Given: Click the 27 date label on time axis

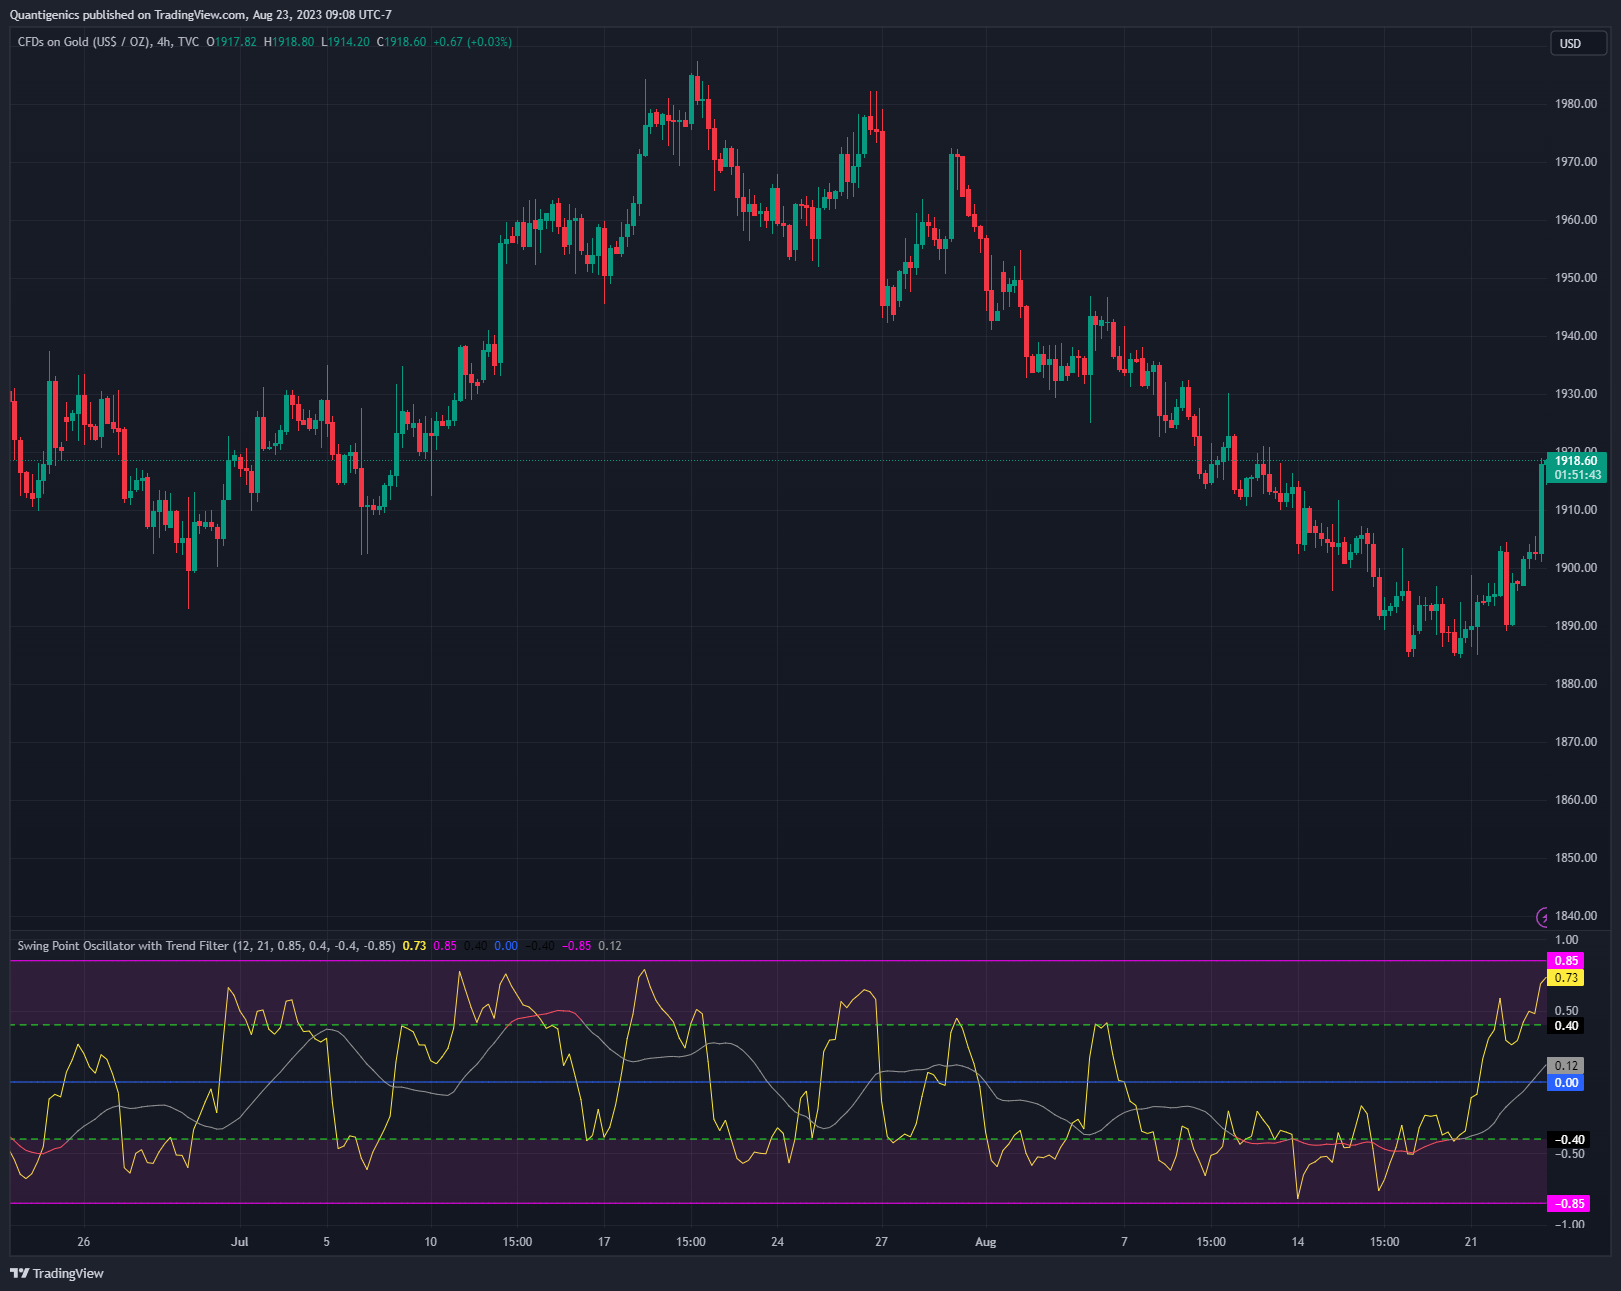Looking at the screenshot, I should point(881,1242).
